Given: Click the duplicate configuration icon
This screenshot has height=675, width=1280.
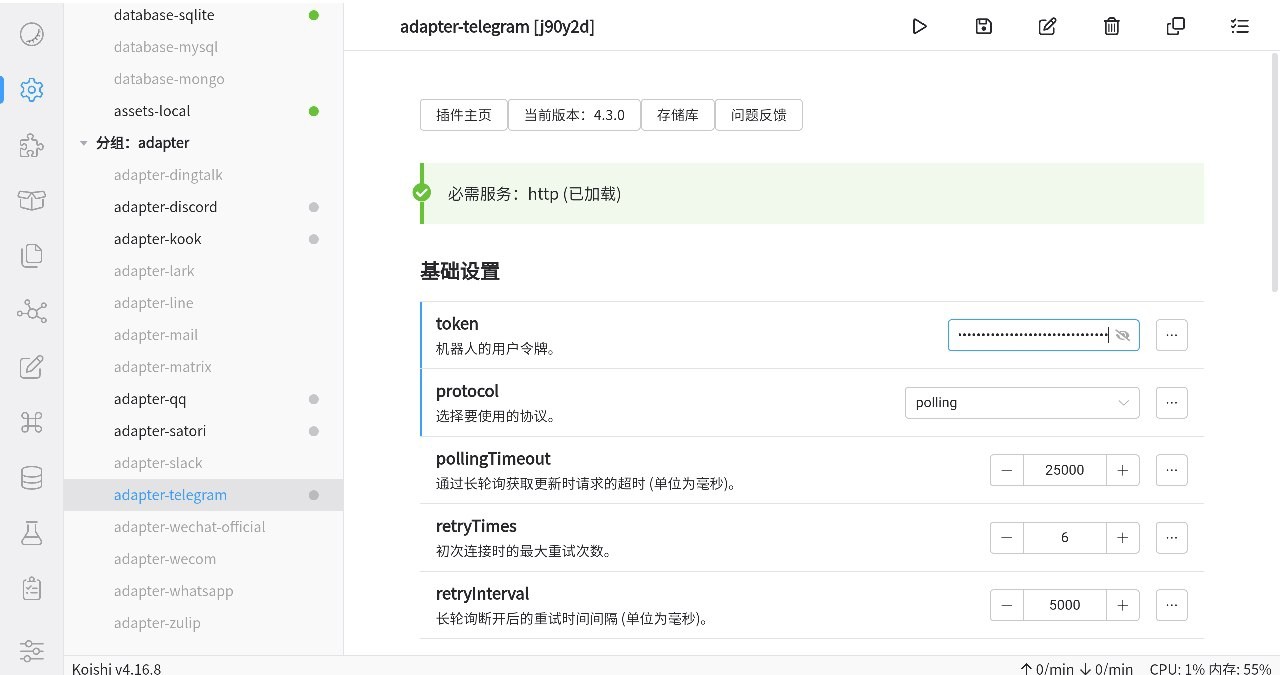Looking at the screenshot, I should pos(1175,27).
